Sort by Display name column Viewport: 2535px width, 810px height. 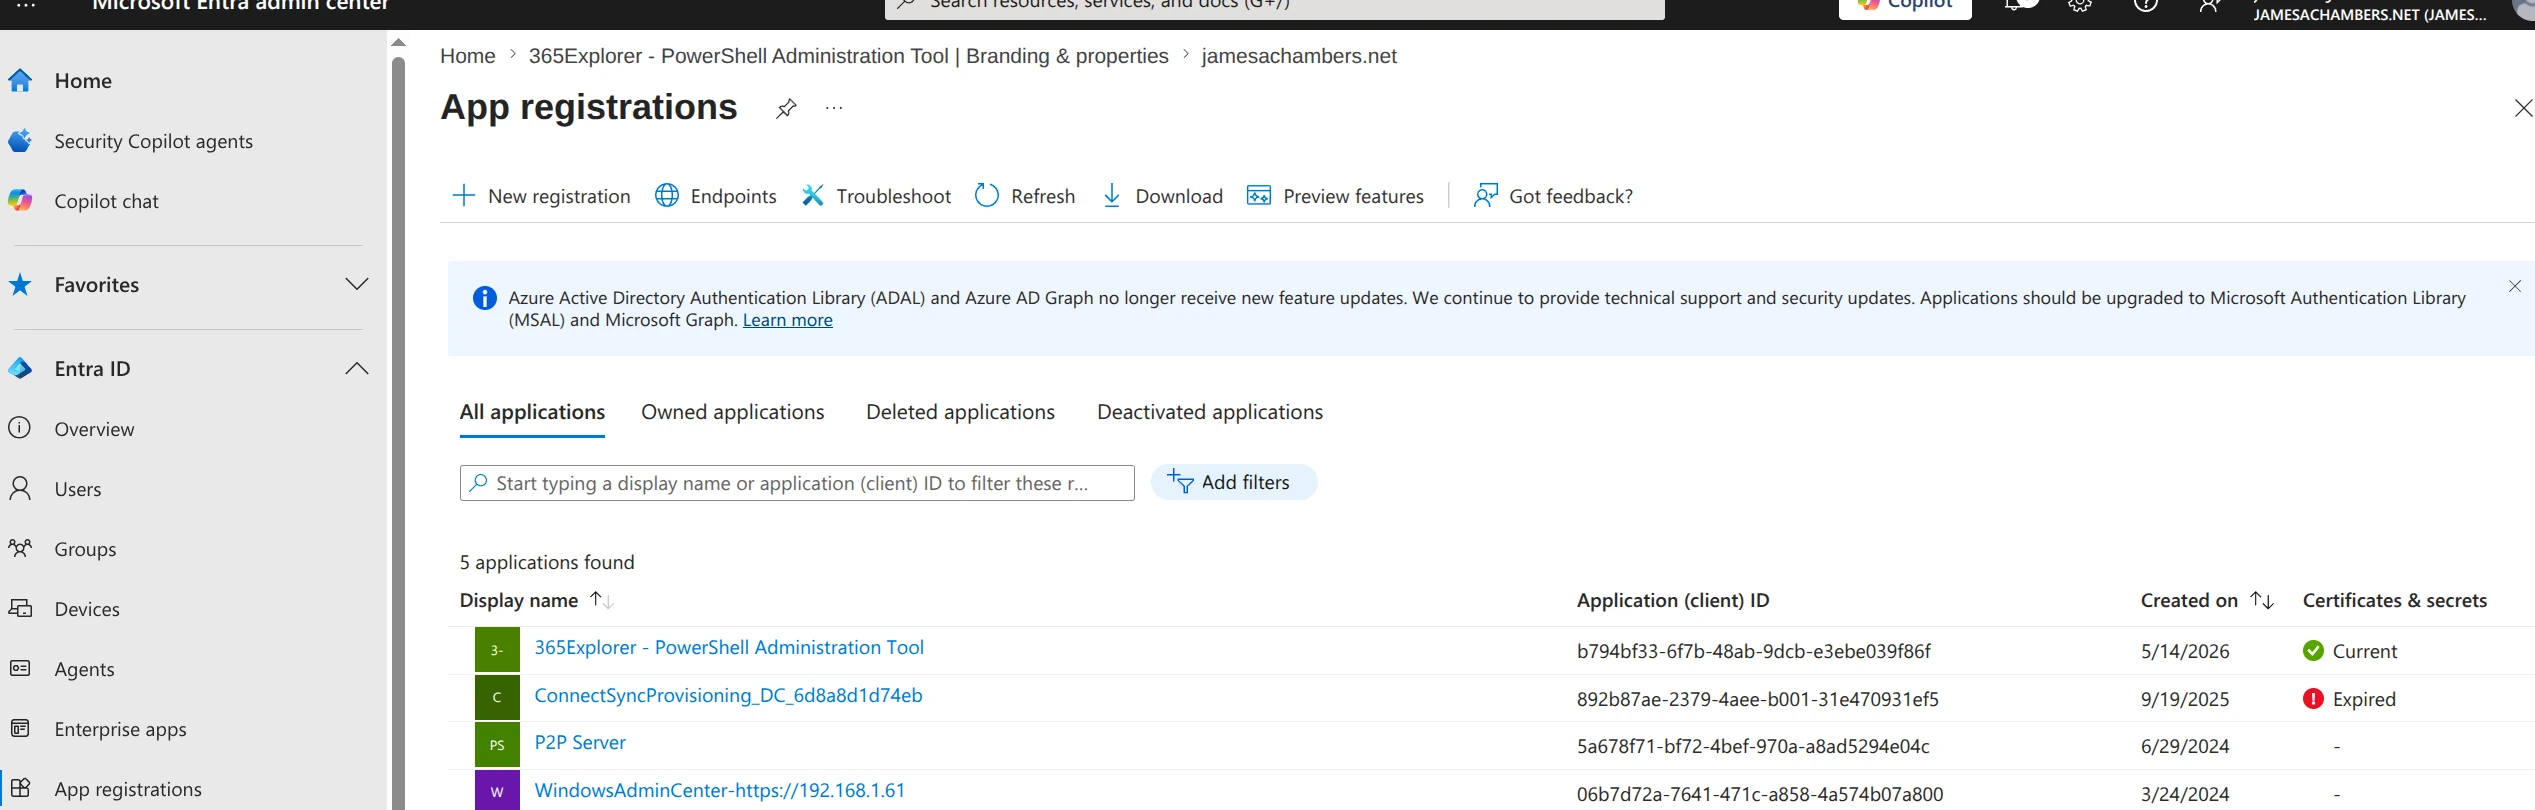click(536, 600)
